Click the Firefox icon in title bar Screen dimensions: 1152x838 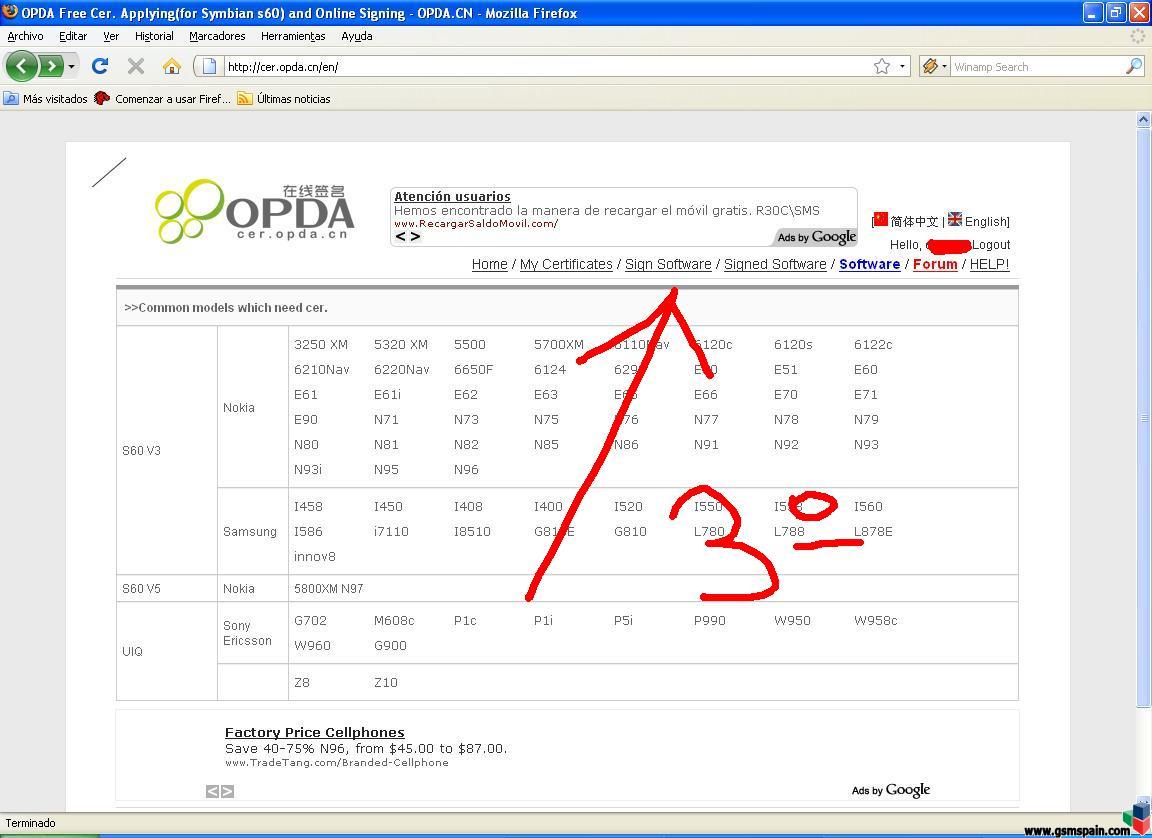tap(10, 12)
